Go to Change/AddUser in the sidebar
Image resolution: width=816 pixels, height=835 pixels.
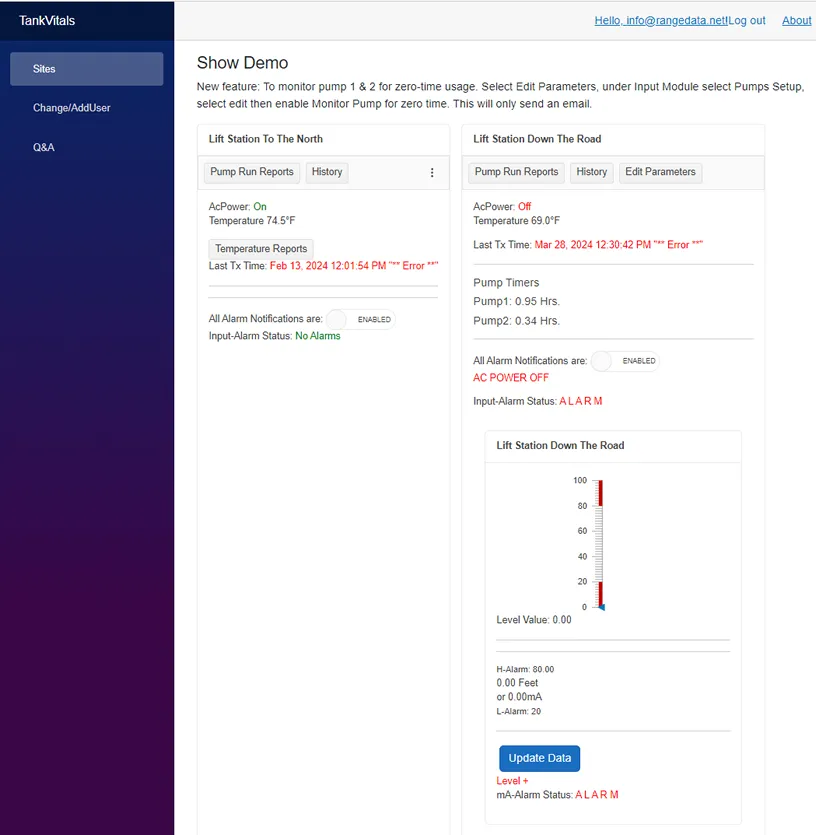click(x=72, y=108)
